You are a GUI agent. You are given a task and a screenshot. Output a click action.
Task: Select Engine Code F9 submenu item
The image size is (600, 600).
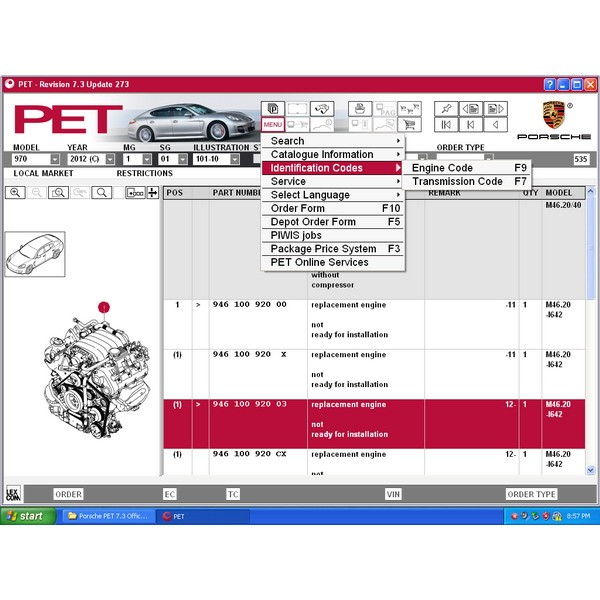(469, 168)
